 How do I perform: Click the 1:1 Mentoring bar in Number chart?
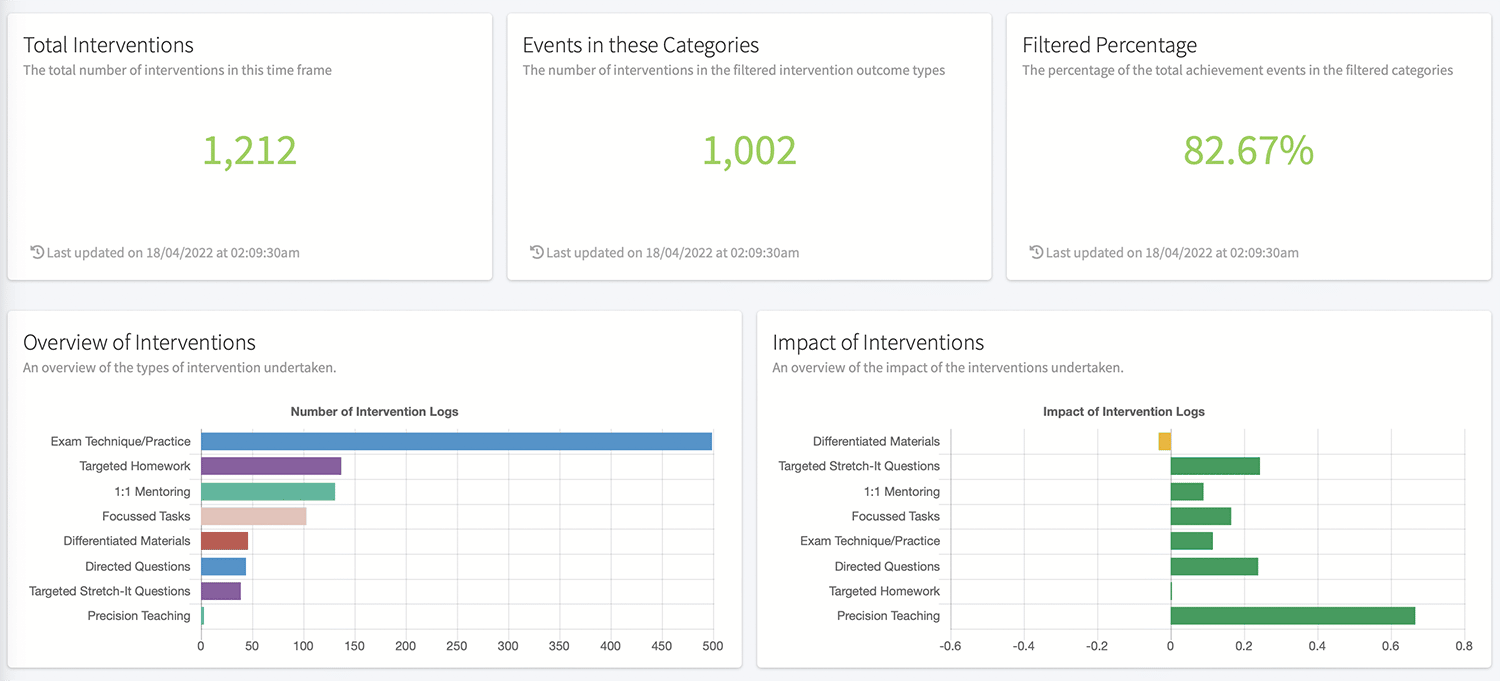point(268,491)
